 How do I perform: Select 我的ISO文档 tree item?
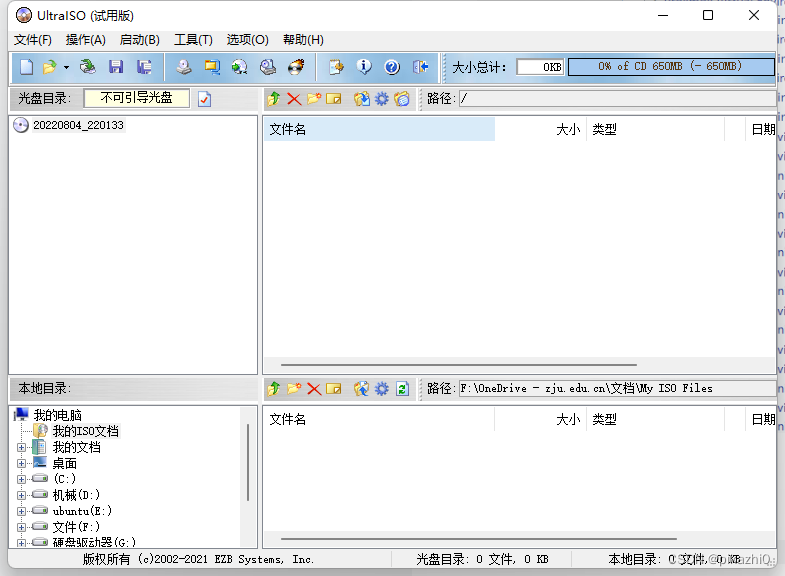(86, 431)
